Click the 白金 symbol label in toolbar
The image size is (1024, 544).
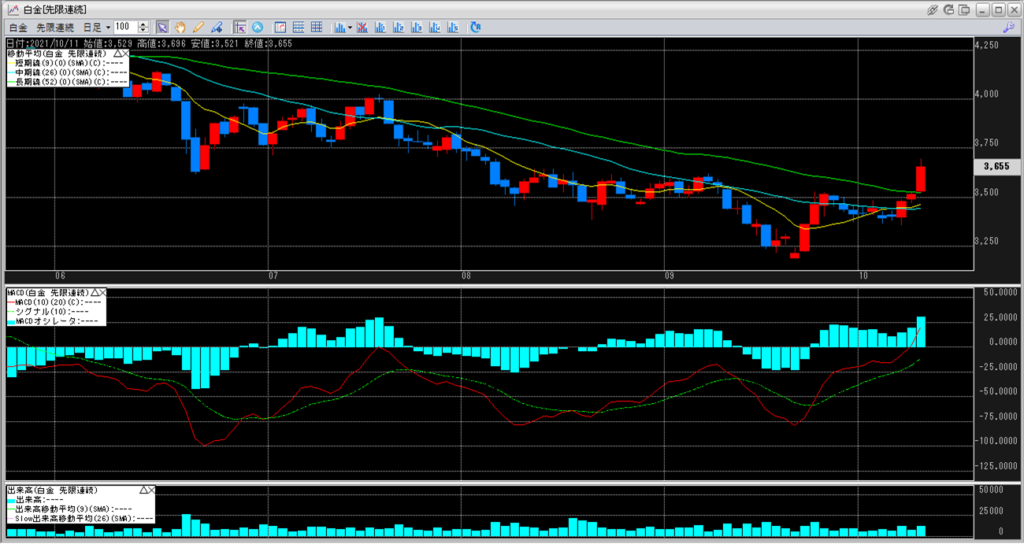(x=17, y=26)
